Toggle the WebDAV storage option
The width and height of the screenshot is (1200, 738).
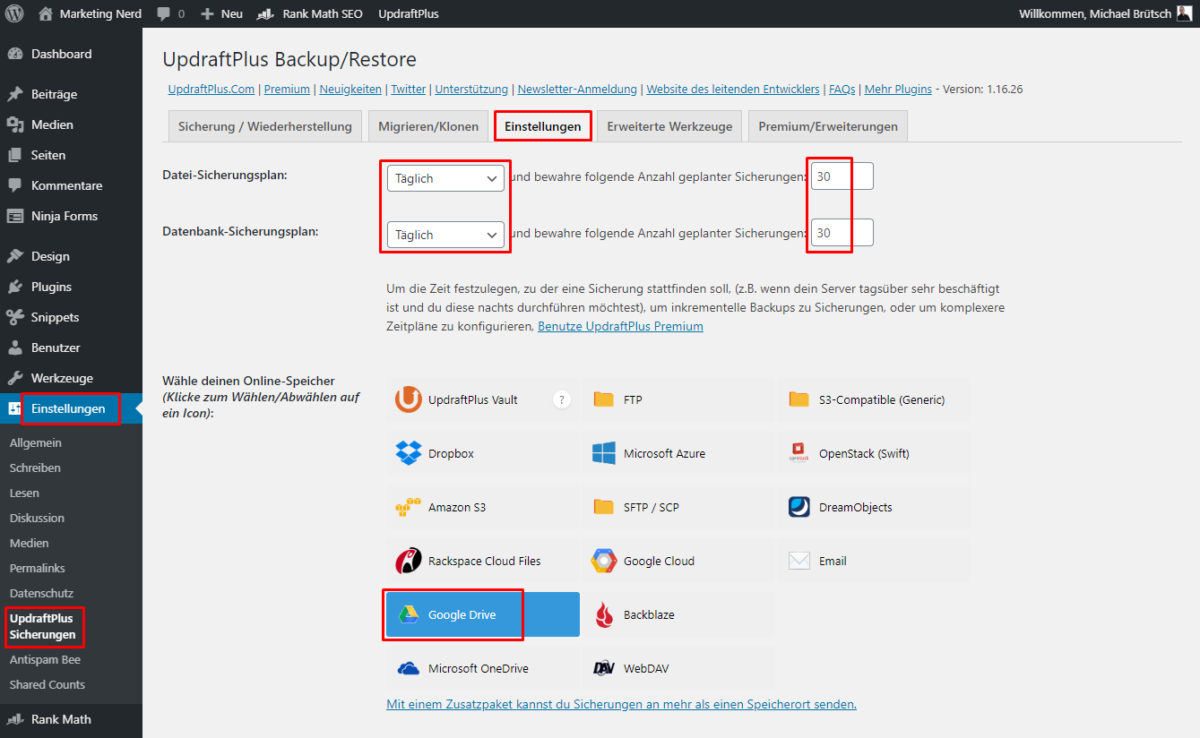678,668
